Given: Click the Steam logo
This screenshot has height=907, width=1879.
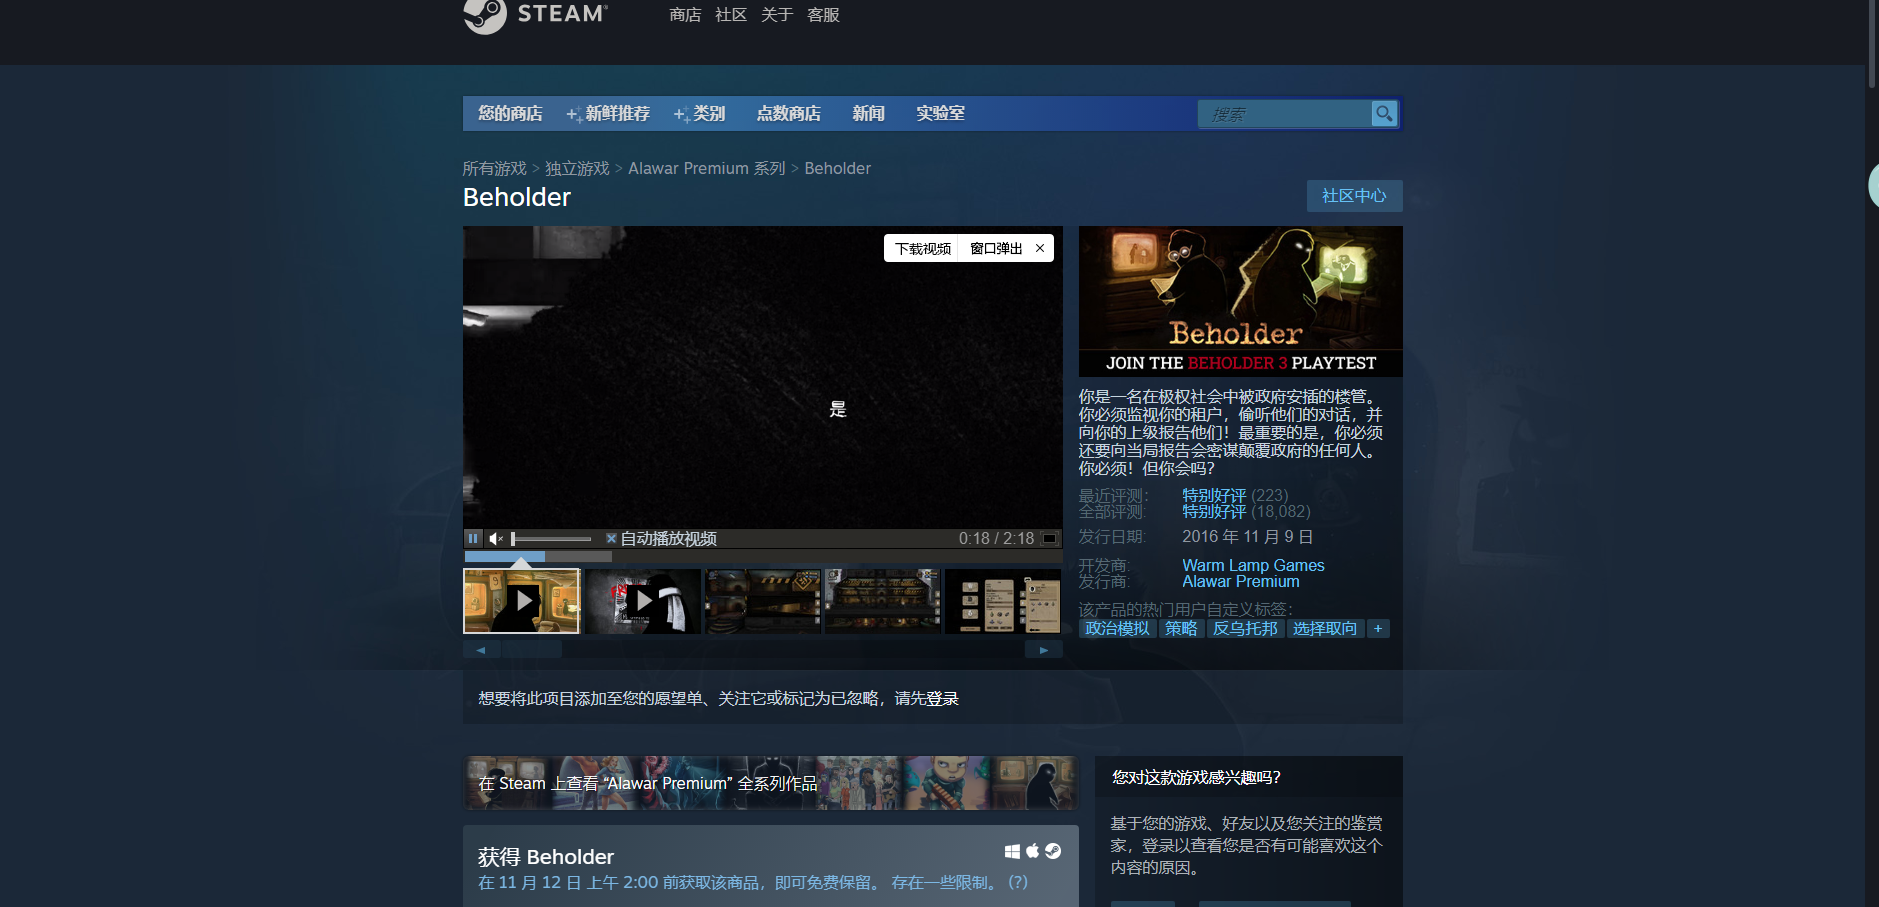Looking at the screenshot, I should (535, 15).
